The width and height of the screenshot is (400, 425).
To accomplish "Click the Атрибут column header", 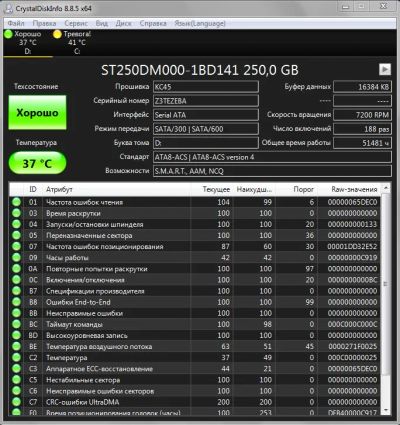I will tap(117, 189).
